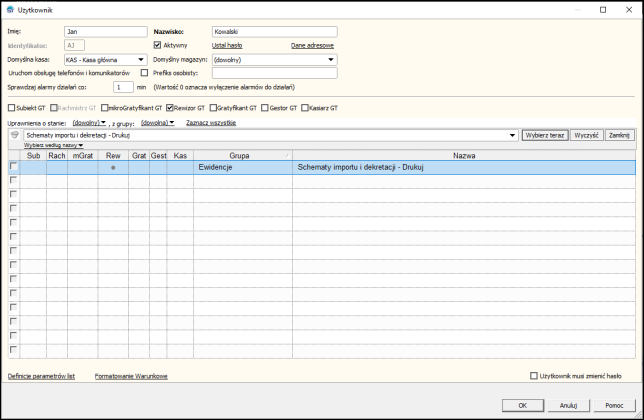Open the Domyślna kasa dropdown
This screenshot has width=644, height=420.
(x=140, y=60)
